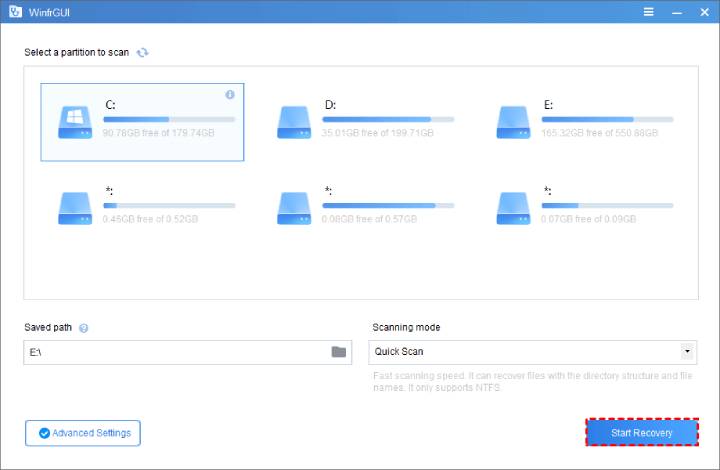Click the C: Windows drive icon
Image resolution: width=720 pixels, height=470 pixels.
(75, 123)
